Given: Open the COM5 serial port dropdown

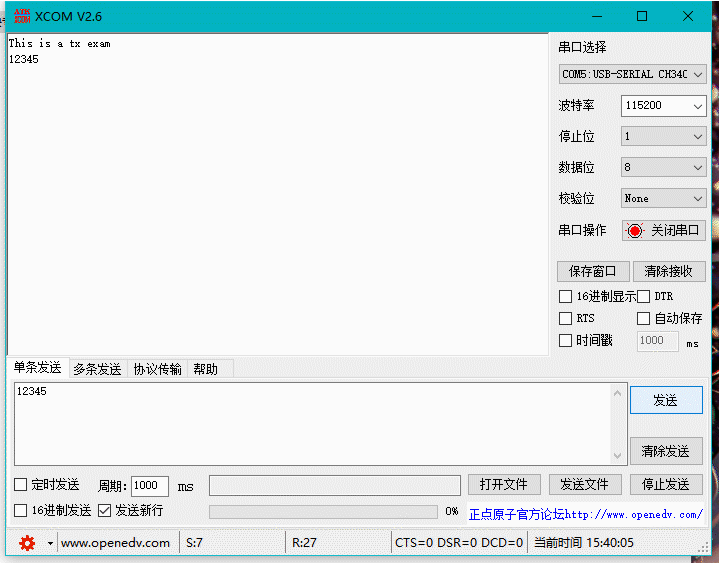Looking at the screenshot, I should [632, 74].
